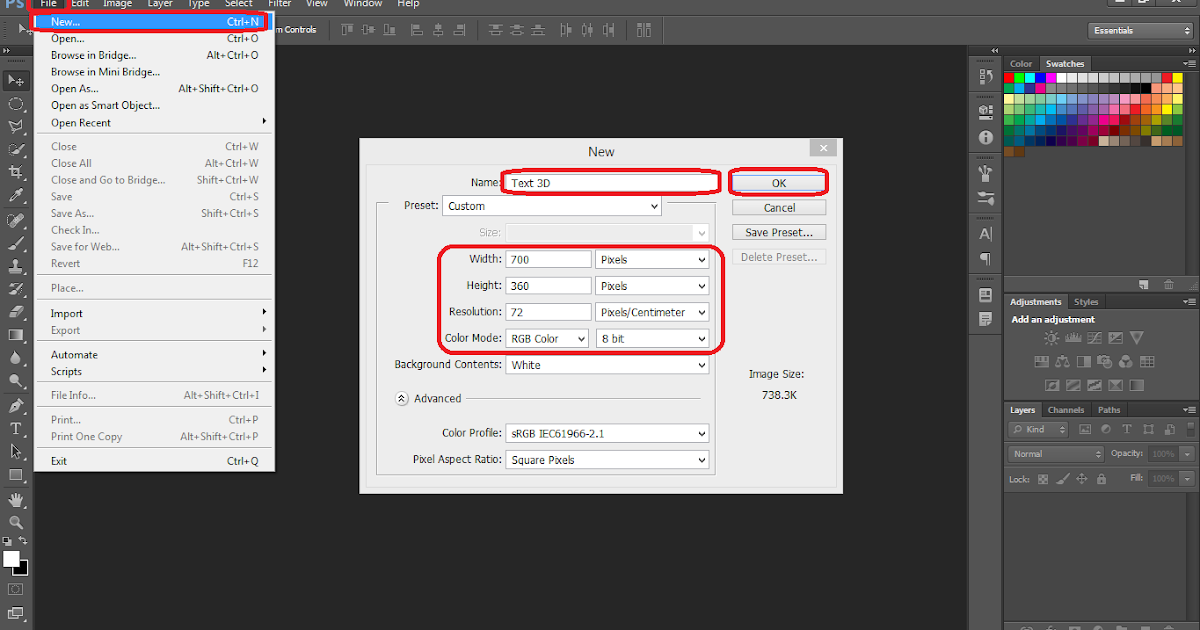Viewport: 1200px width, 630px height.
Task: Toggle the lock all icon in Layers
Action: click(1103, 480)
